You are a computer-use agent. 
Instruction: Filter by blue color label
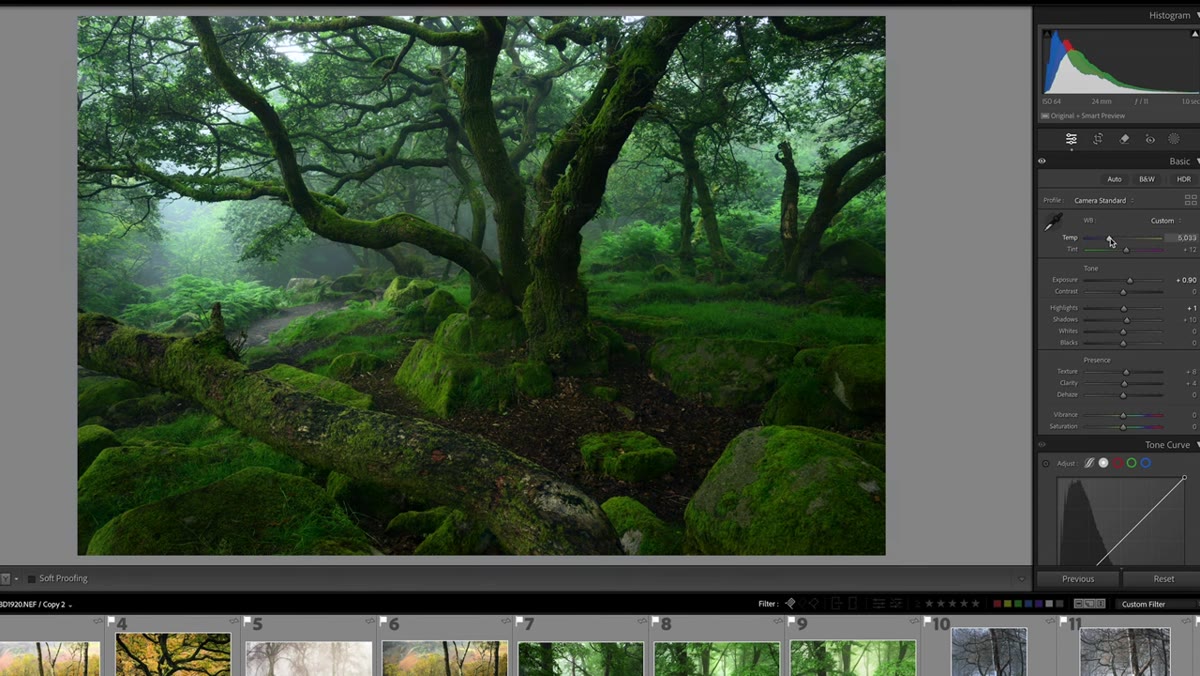[1028, 604]
